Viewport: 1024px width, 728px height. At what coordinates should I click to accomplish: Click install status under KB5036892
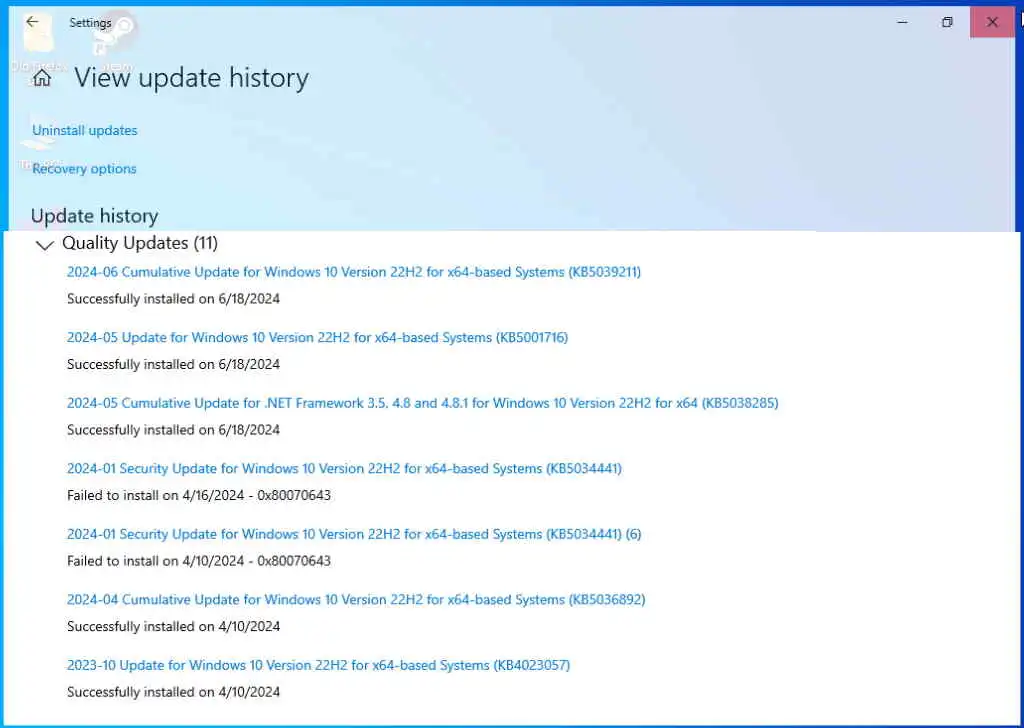point(174,627)
